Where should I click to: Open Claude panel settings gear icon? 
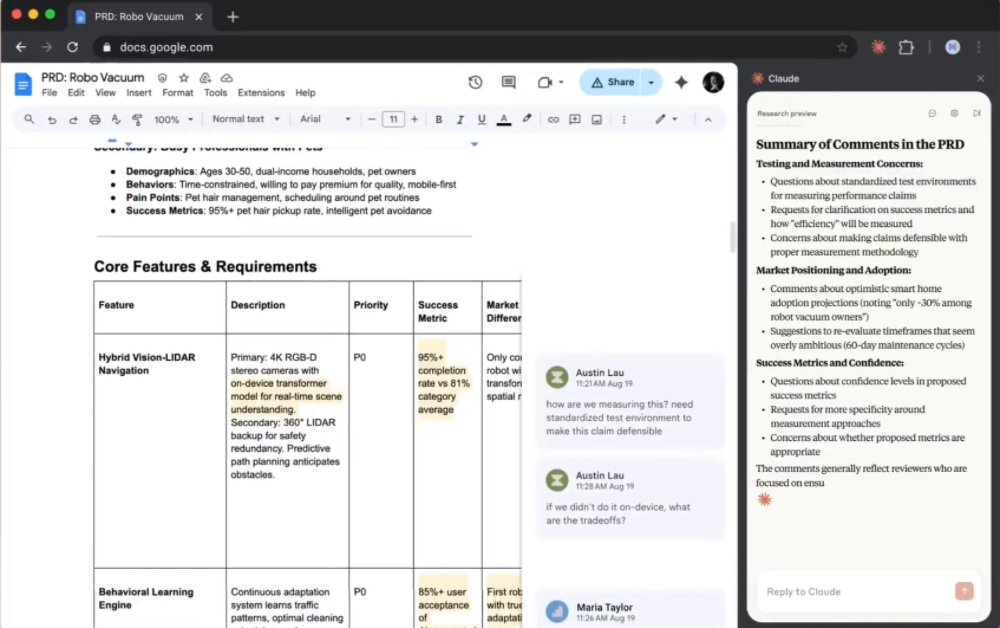pos(954,113)
